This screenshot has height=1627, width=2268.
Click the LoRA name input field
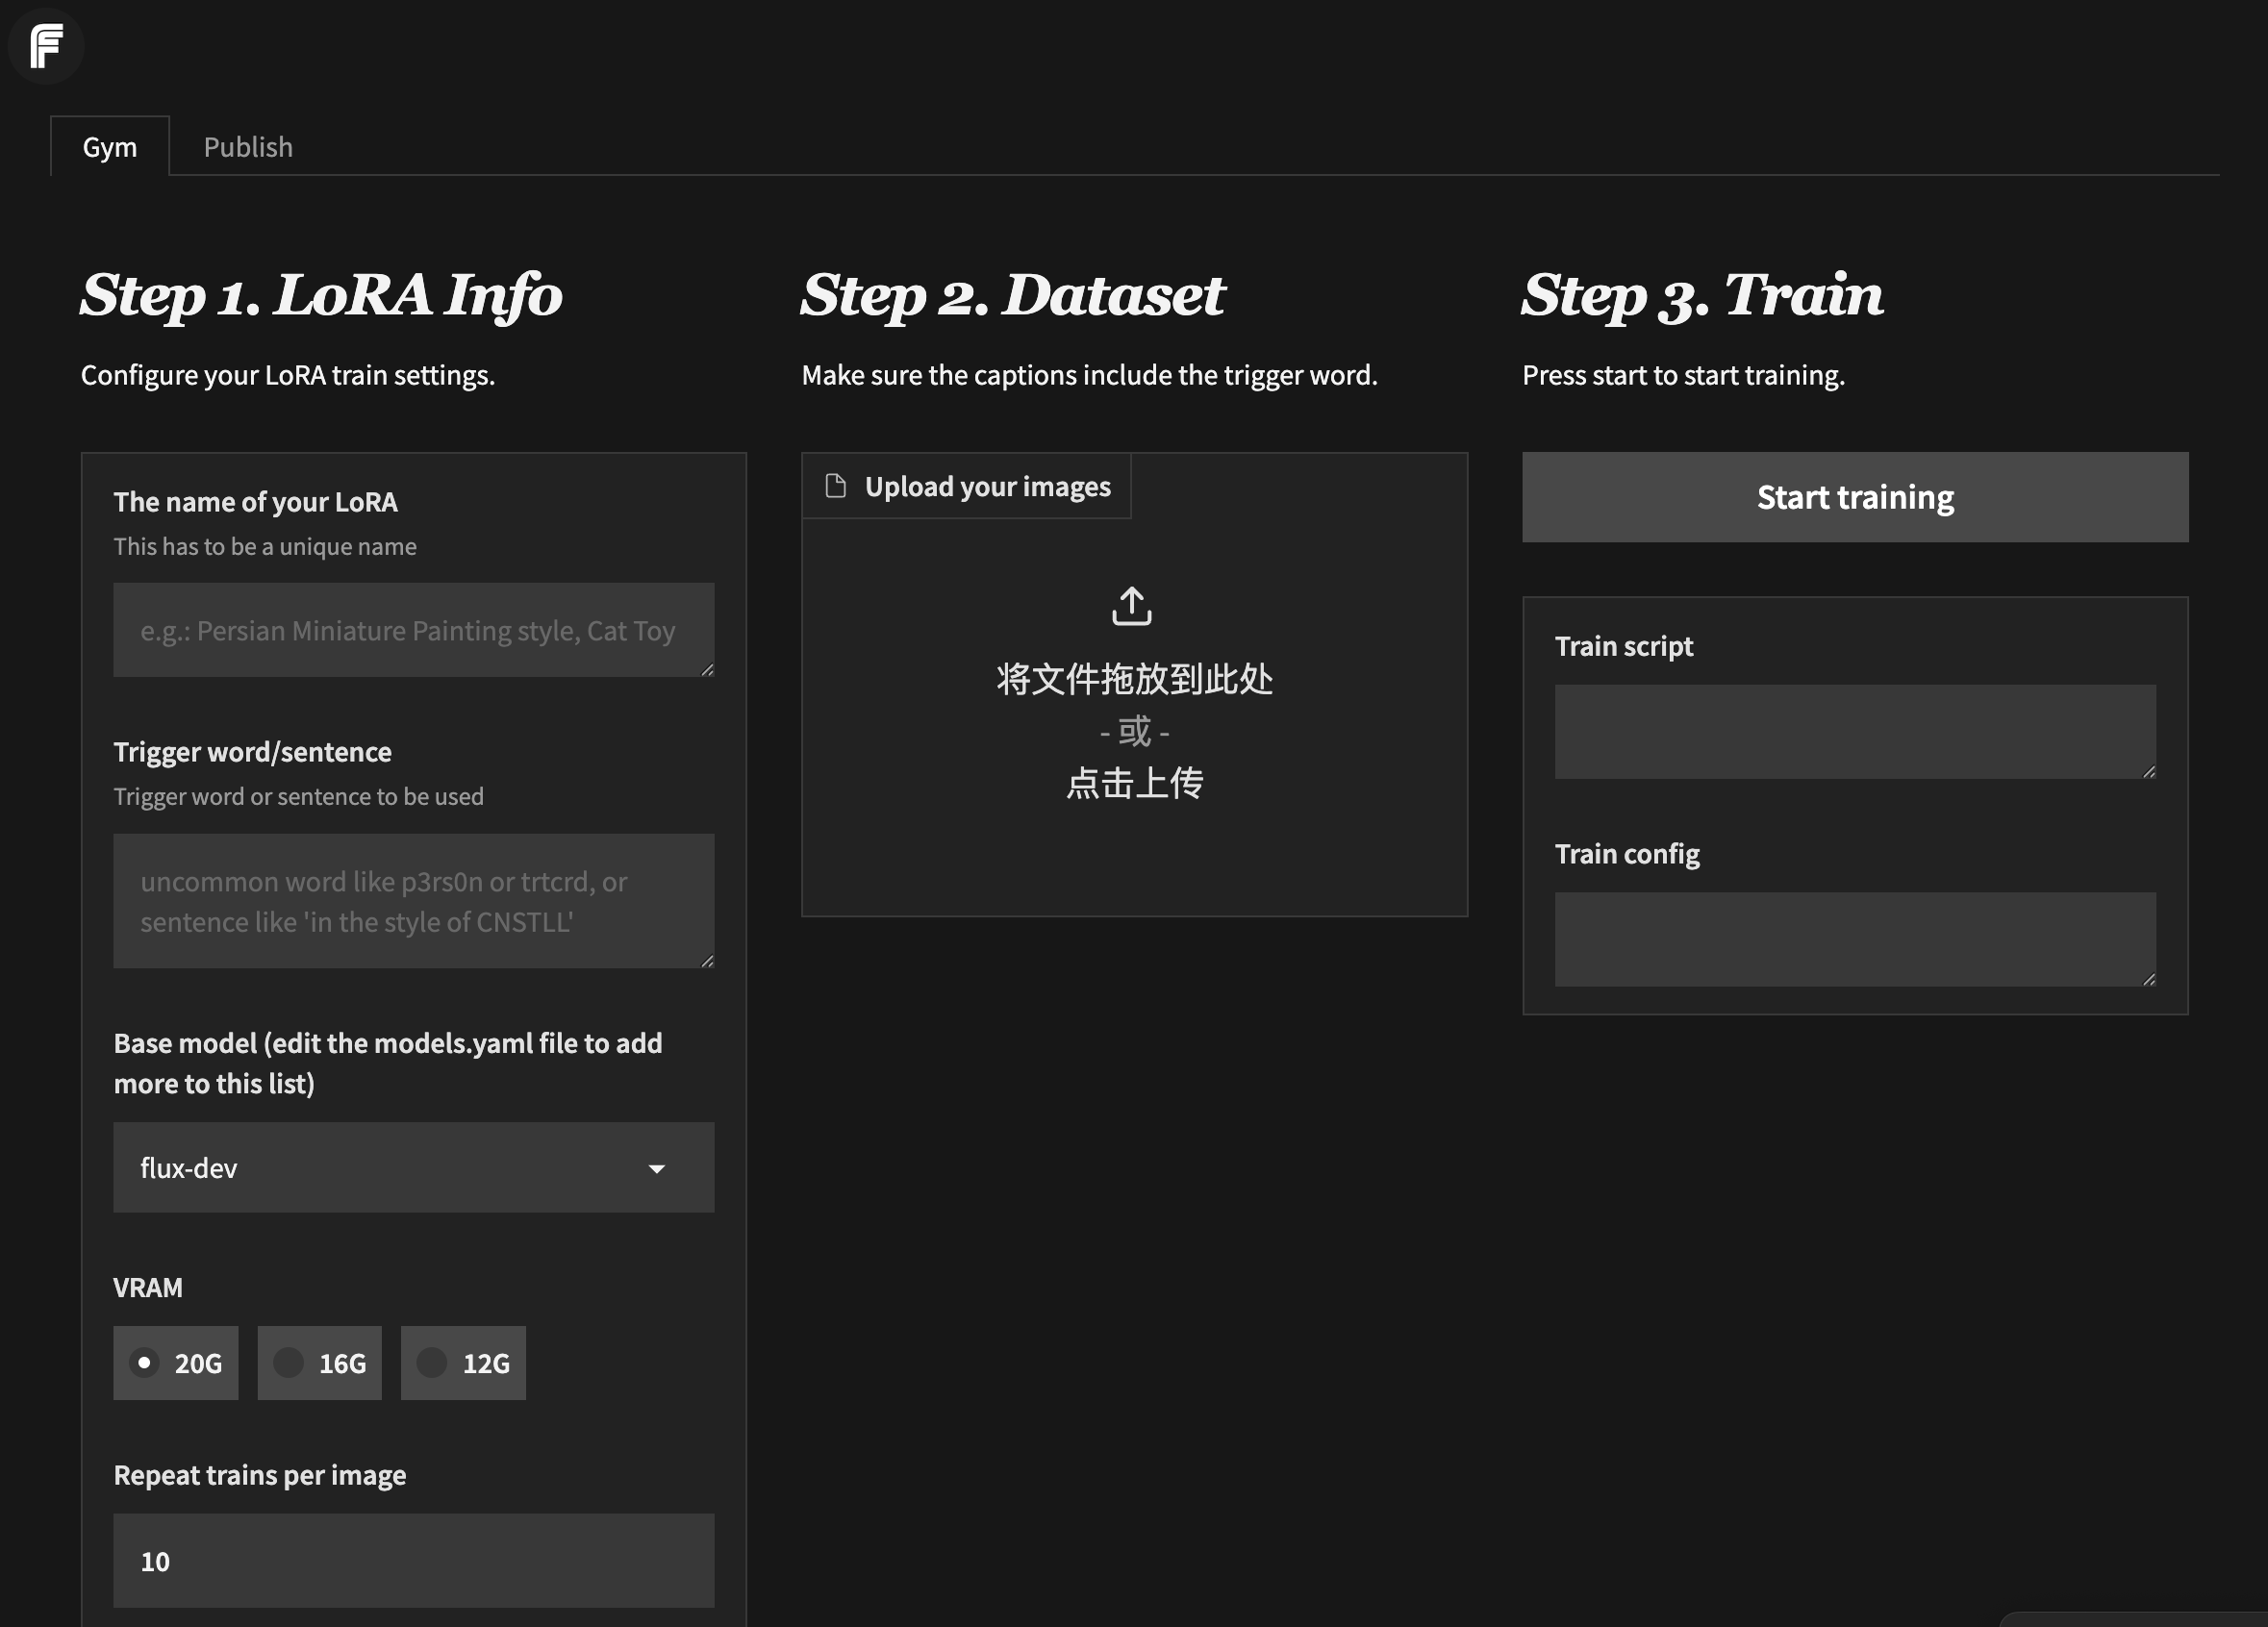(413, 630)
